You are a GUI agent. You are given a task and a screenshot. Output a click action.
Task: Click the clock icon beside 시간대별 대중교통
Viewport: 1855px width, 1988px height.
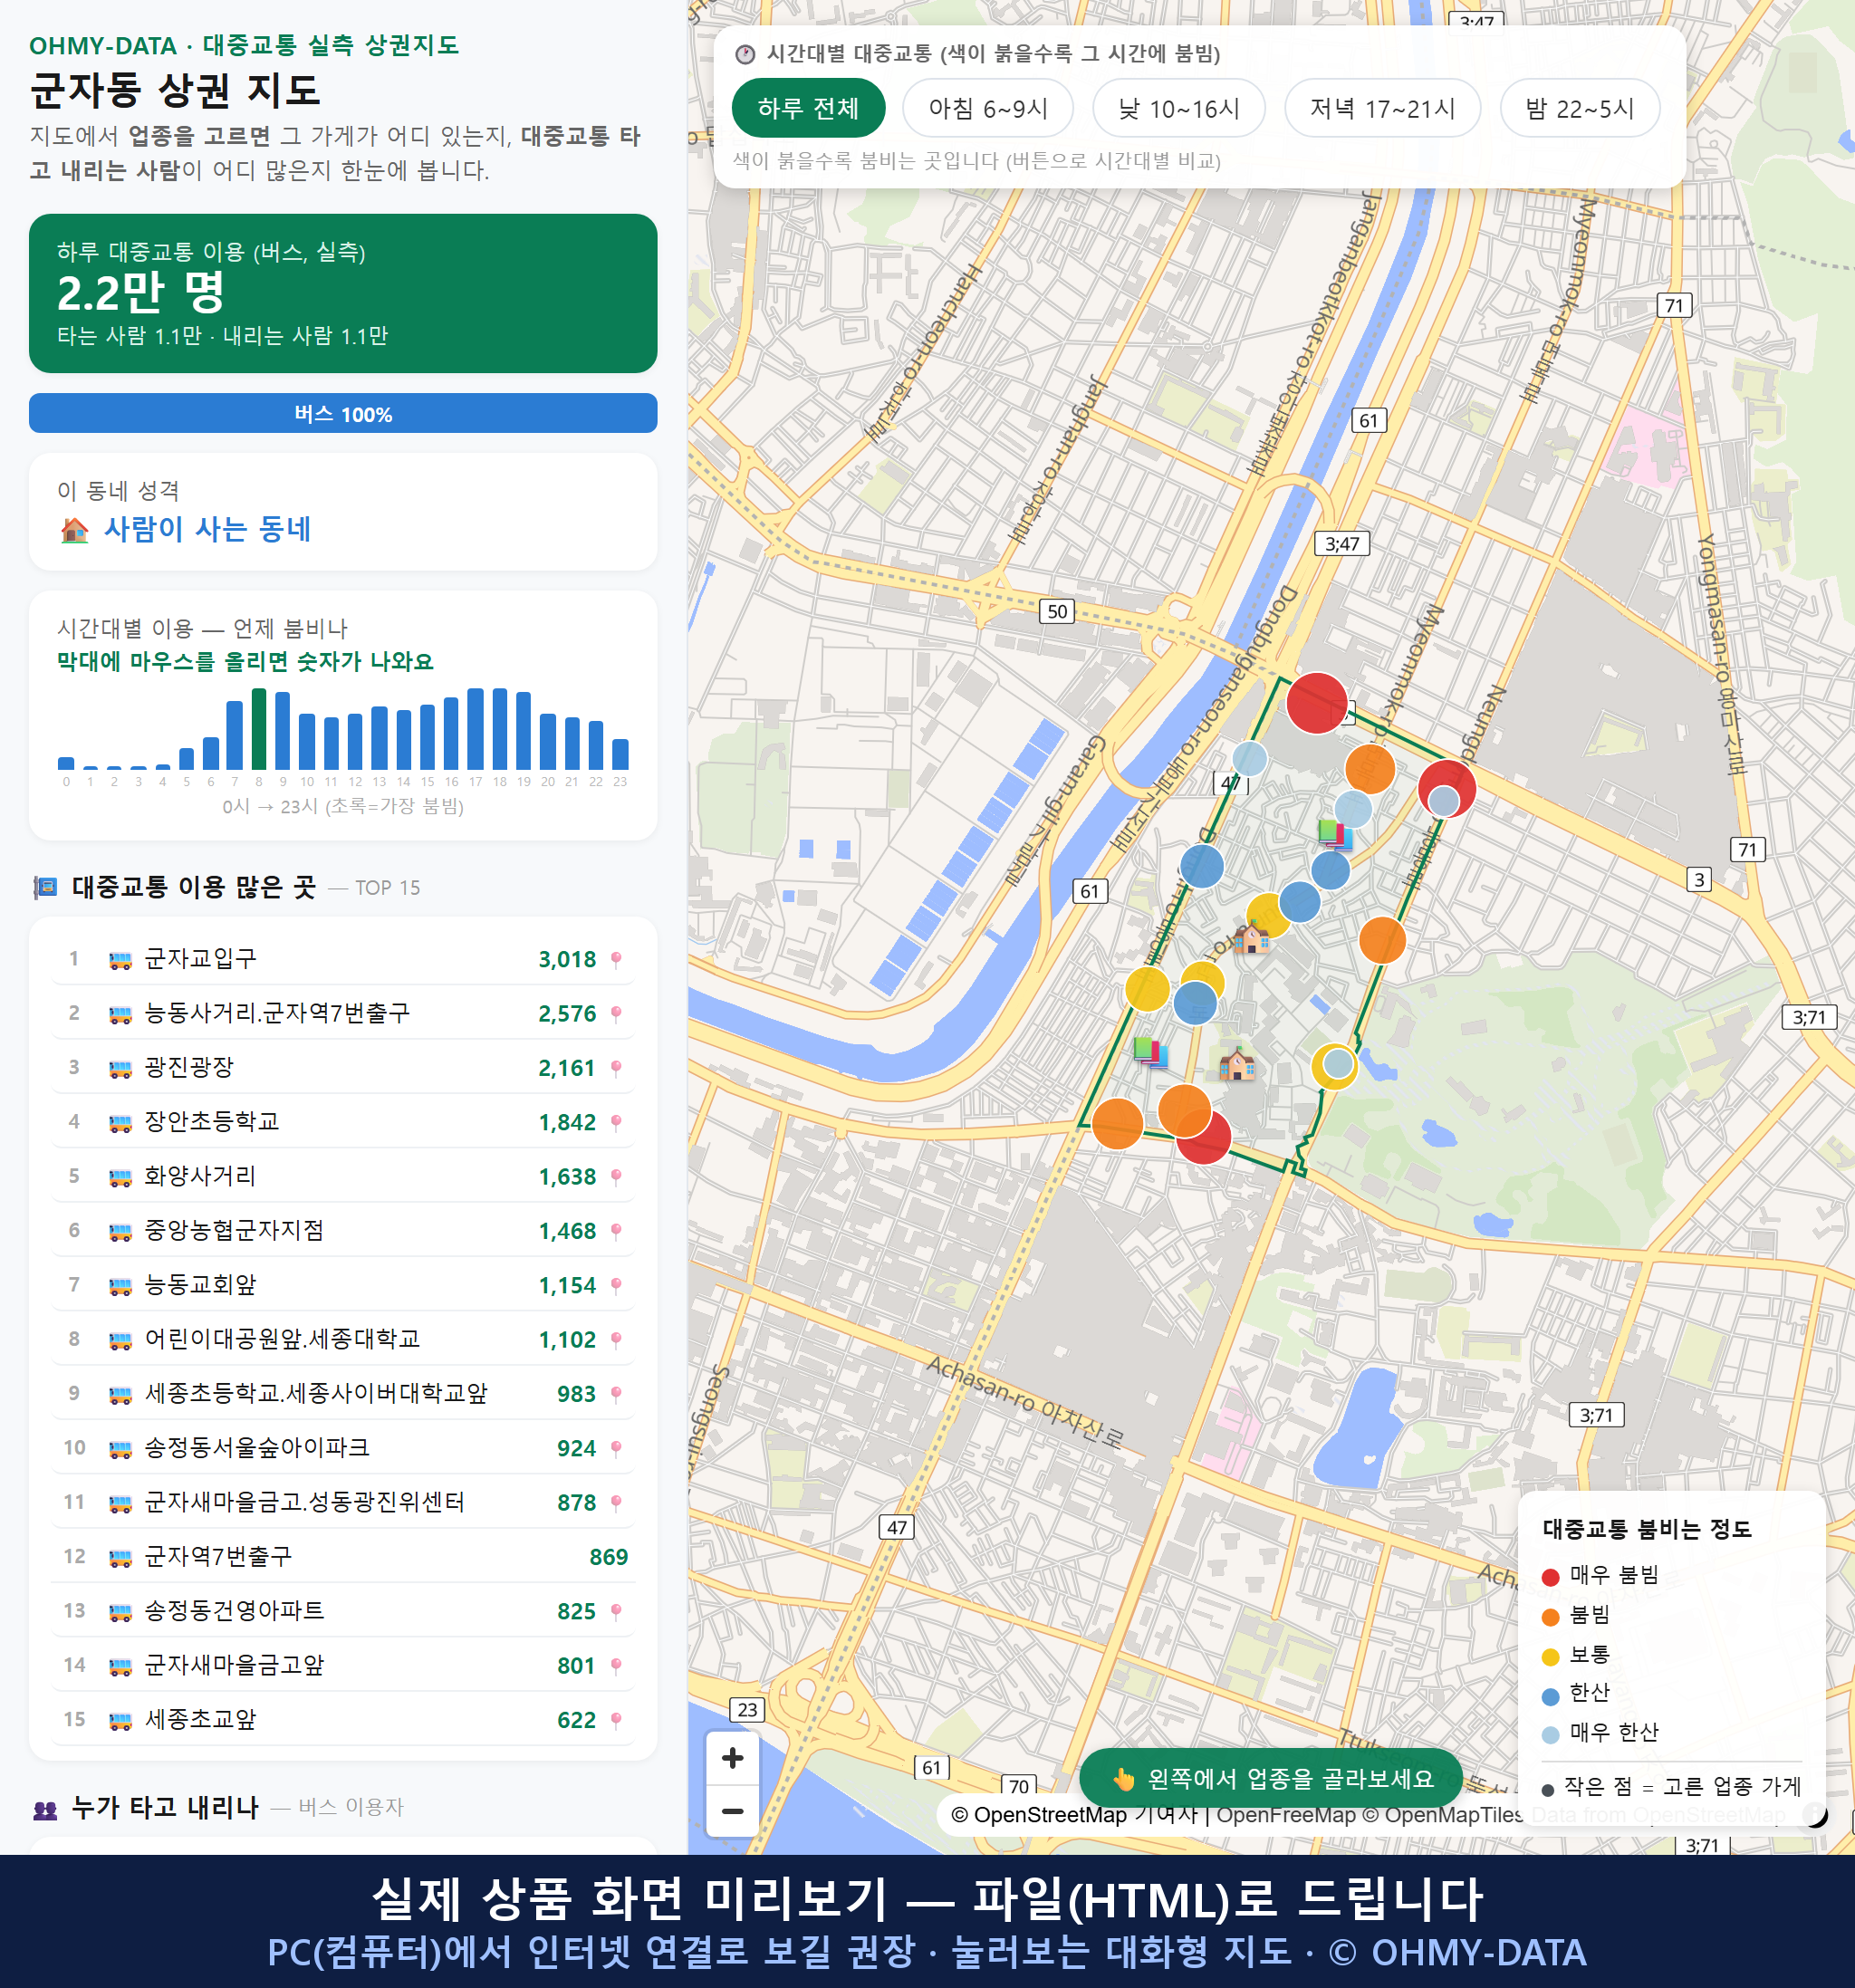[x=745, y=54]
